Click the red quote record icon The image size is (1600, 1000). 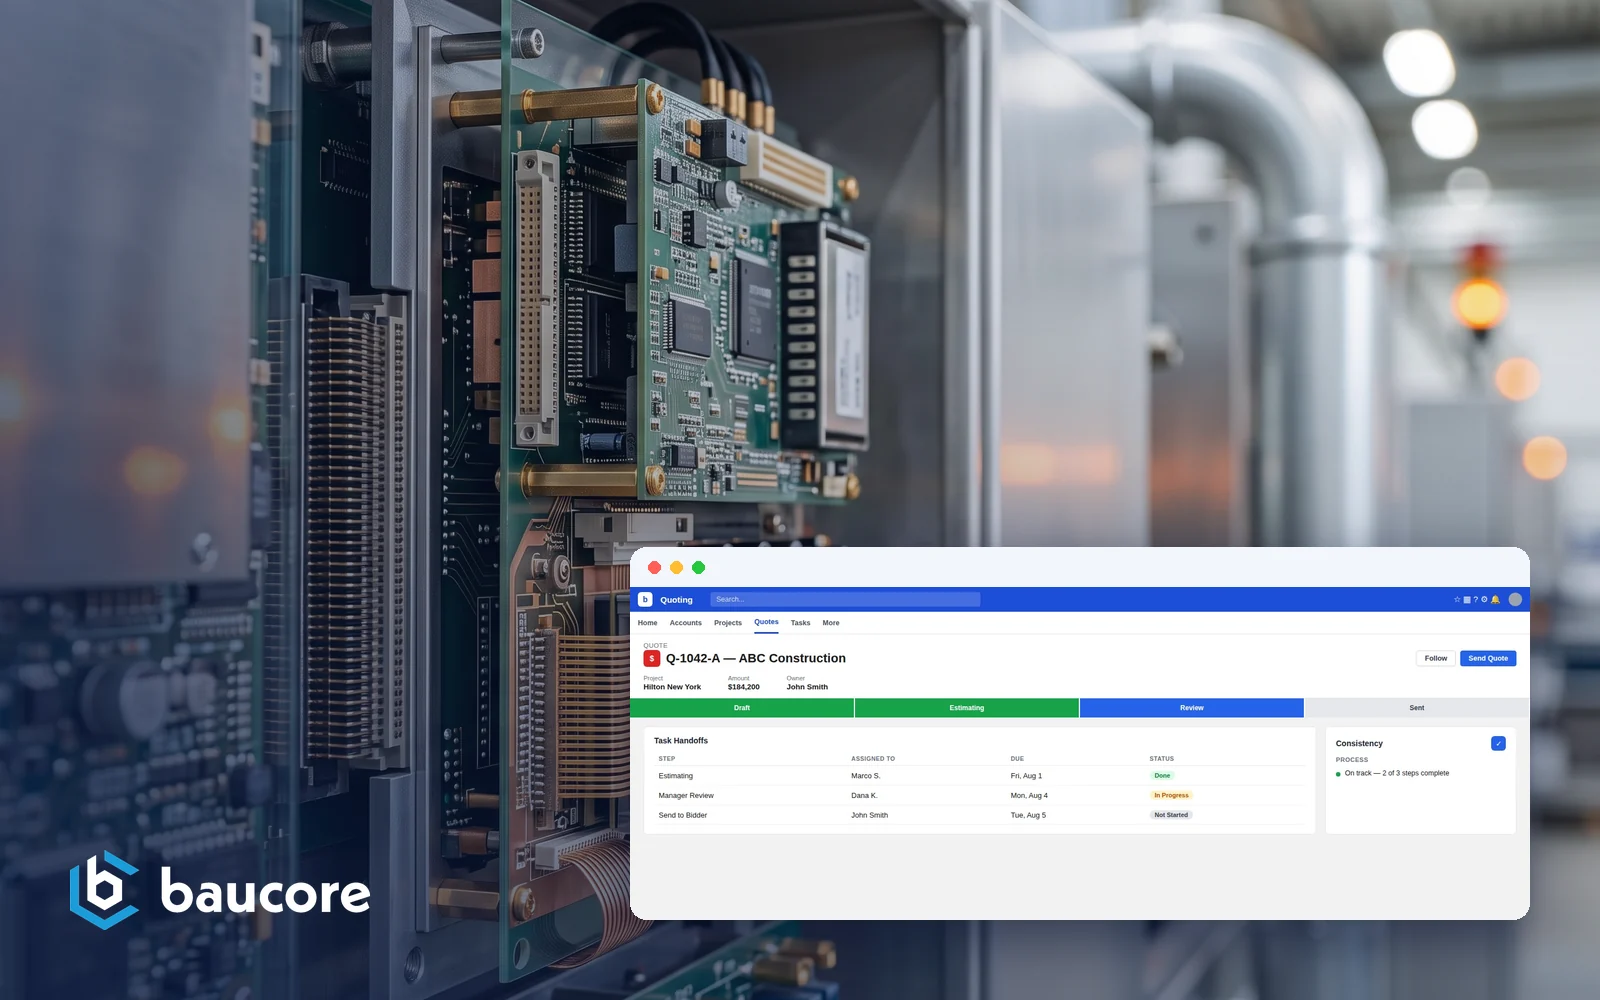(x=651, y=658)
